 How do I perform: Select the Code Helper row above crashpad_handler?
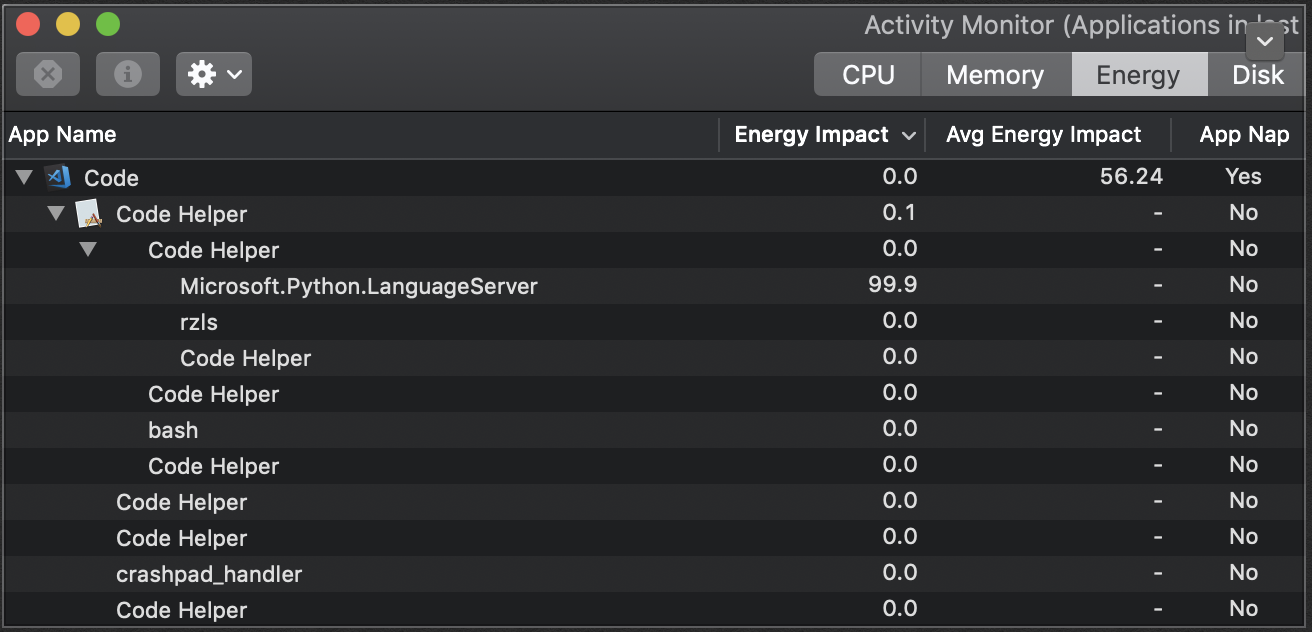pos(656,538)
